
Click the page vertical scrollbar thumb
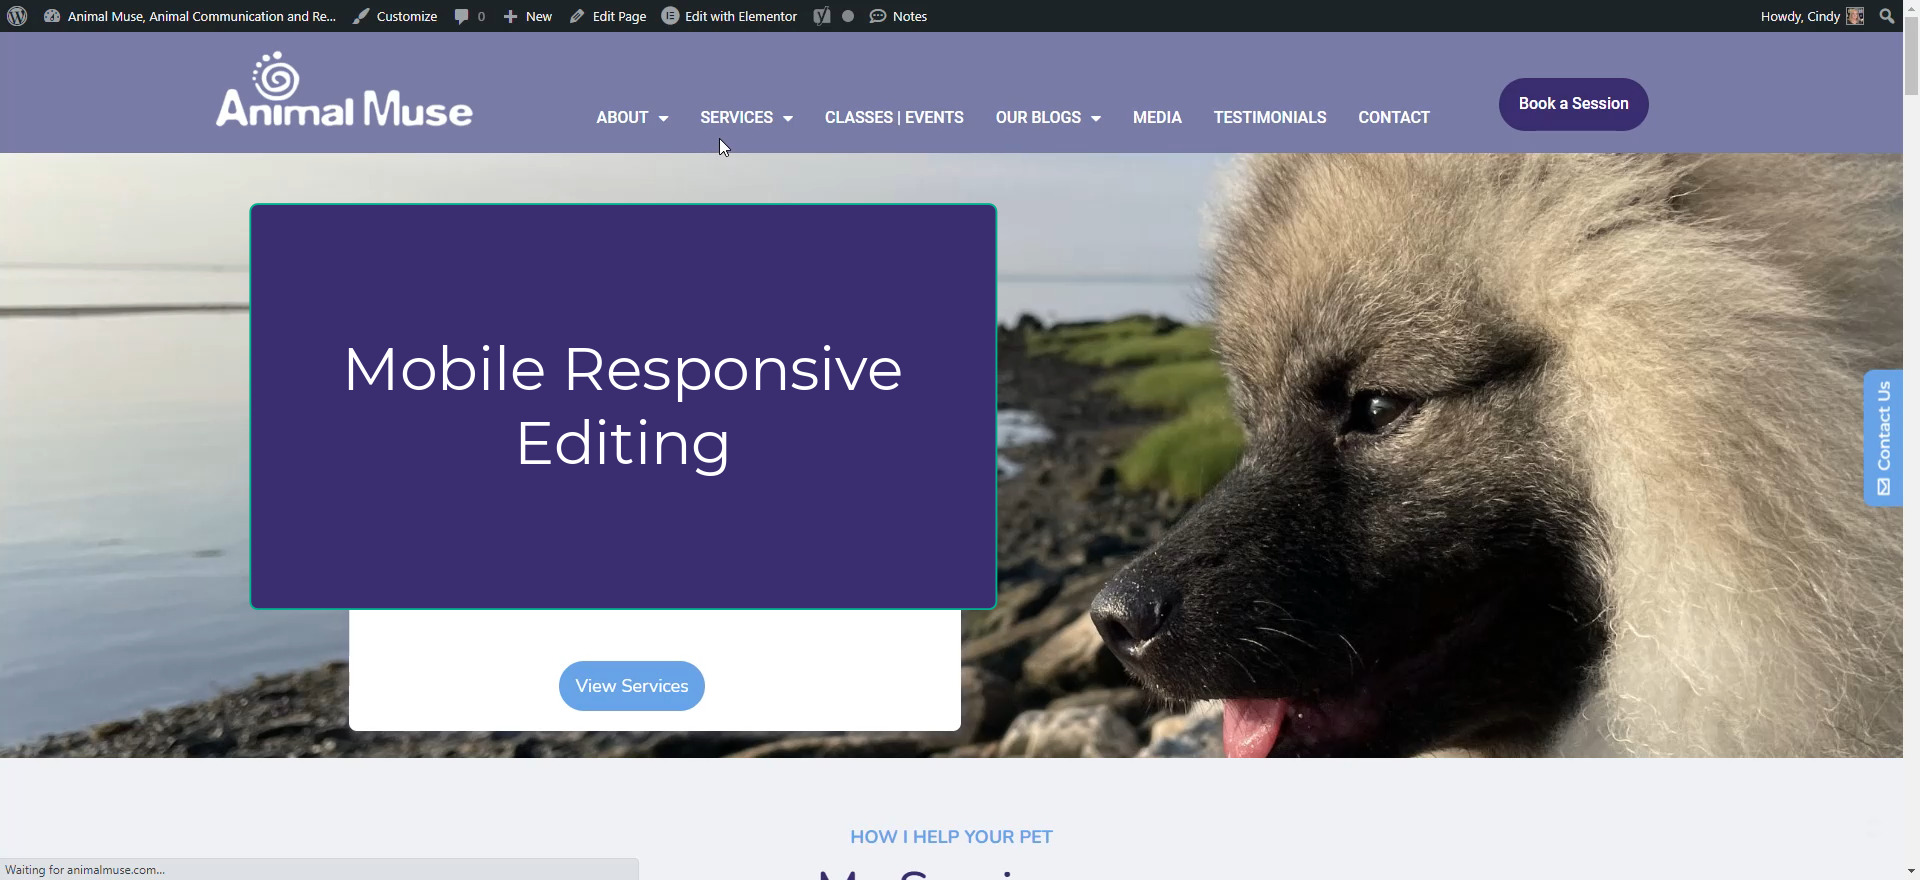click(1911, 58)
